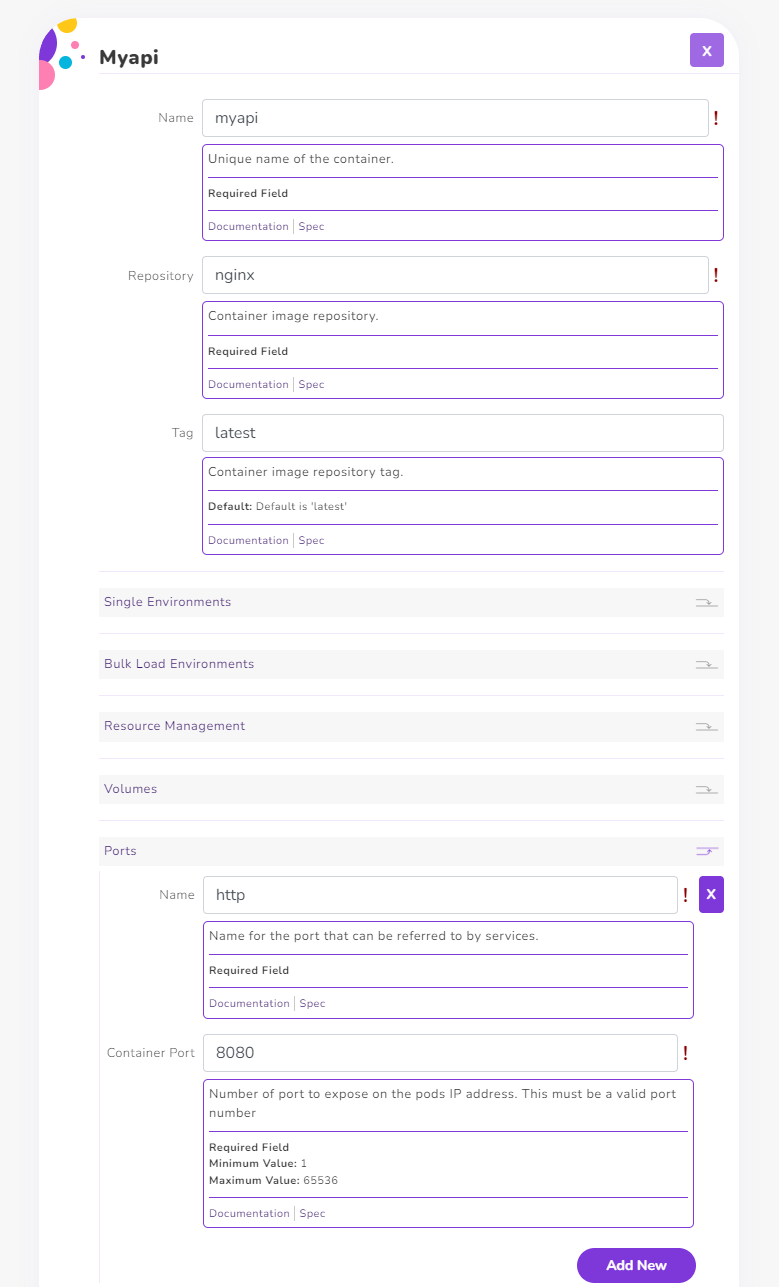Click required marker beside port Name field
Screen dimensions: 779x1287
click(x=685, y=895)
